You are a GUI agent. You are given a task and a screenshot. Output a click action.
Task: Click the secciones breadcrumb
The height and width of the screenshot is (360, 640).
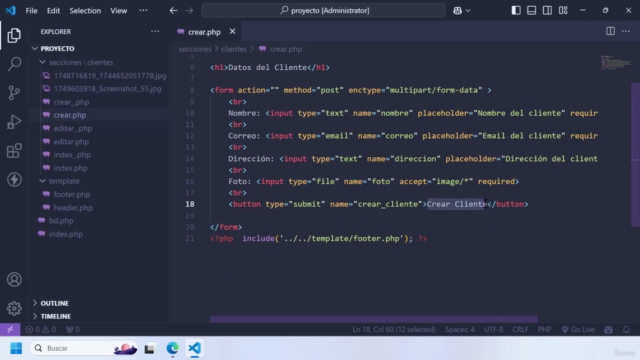[195, 49]
